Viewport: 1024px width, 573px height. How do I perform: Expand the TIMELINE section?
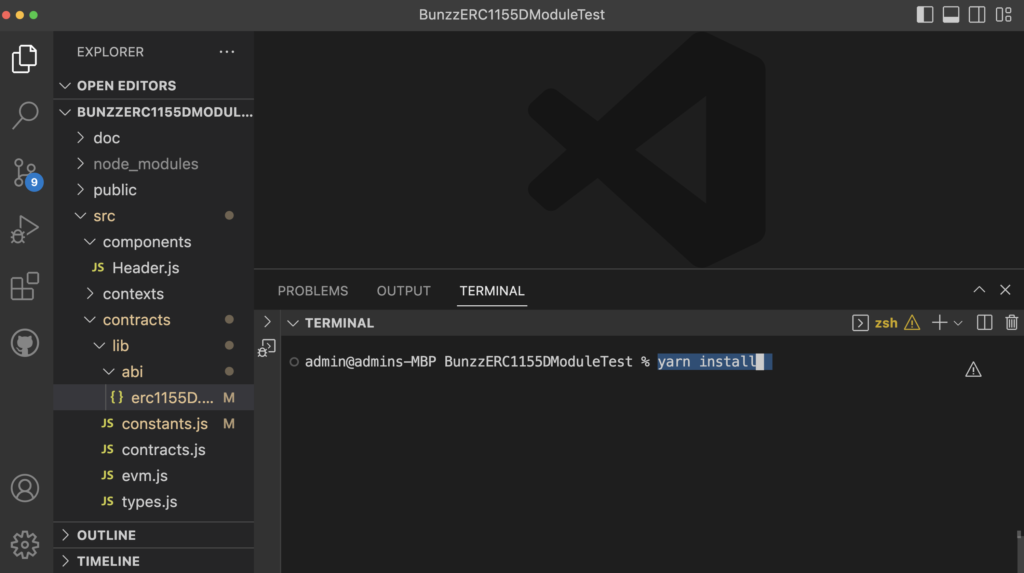[153, 561]
